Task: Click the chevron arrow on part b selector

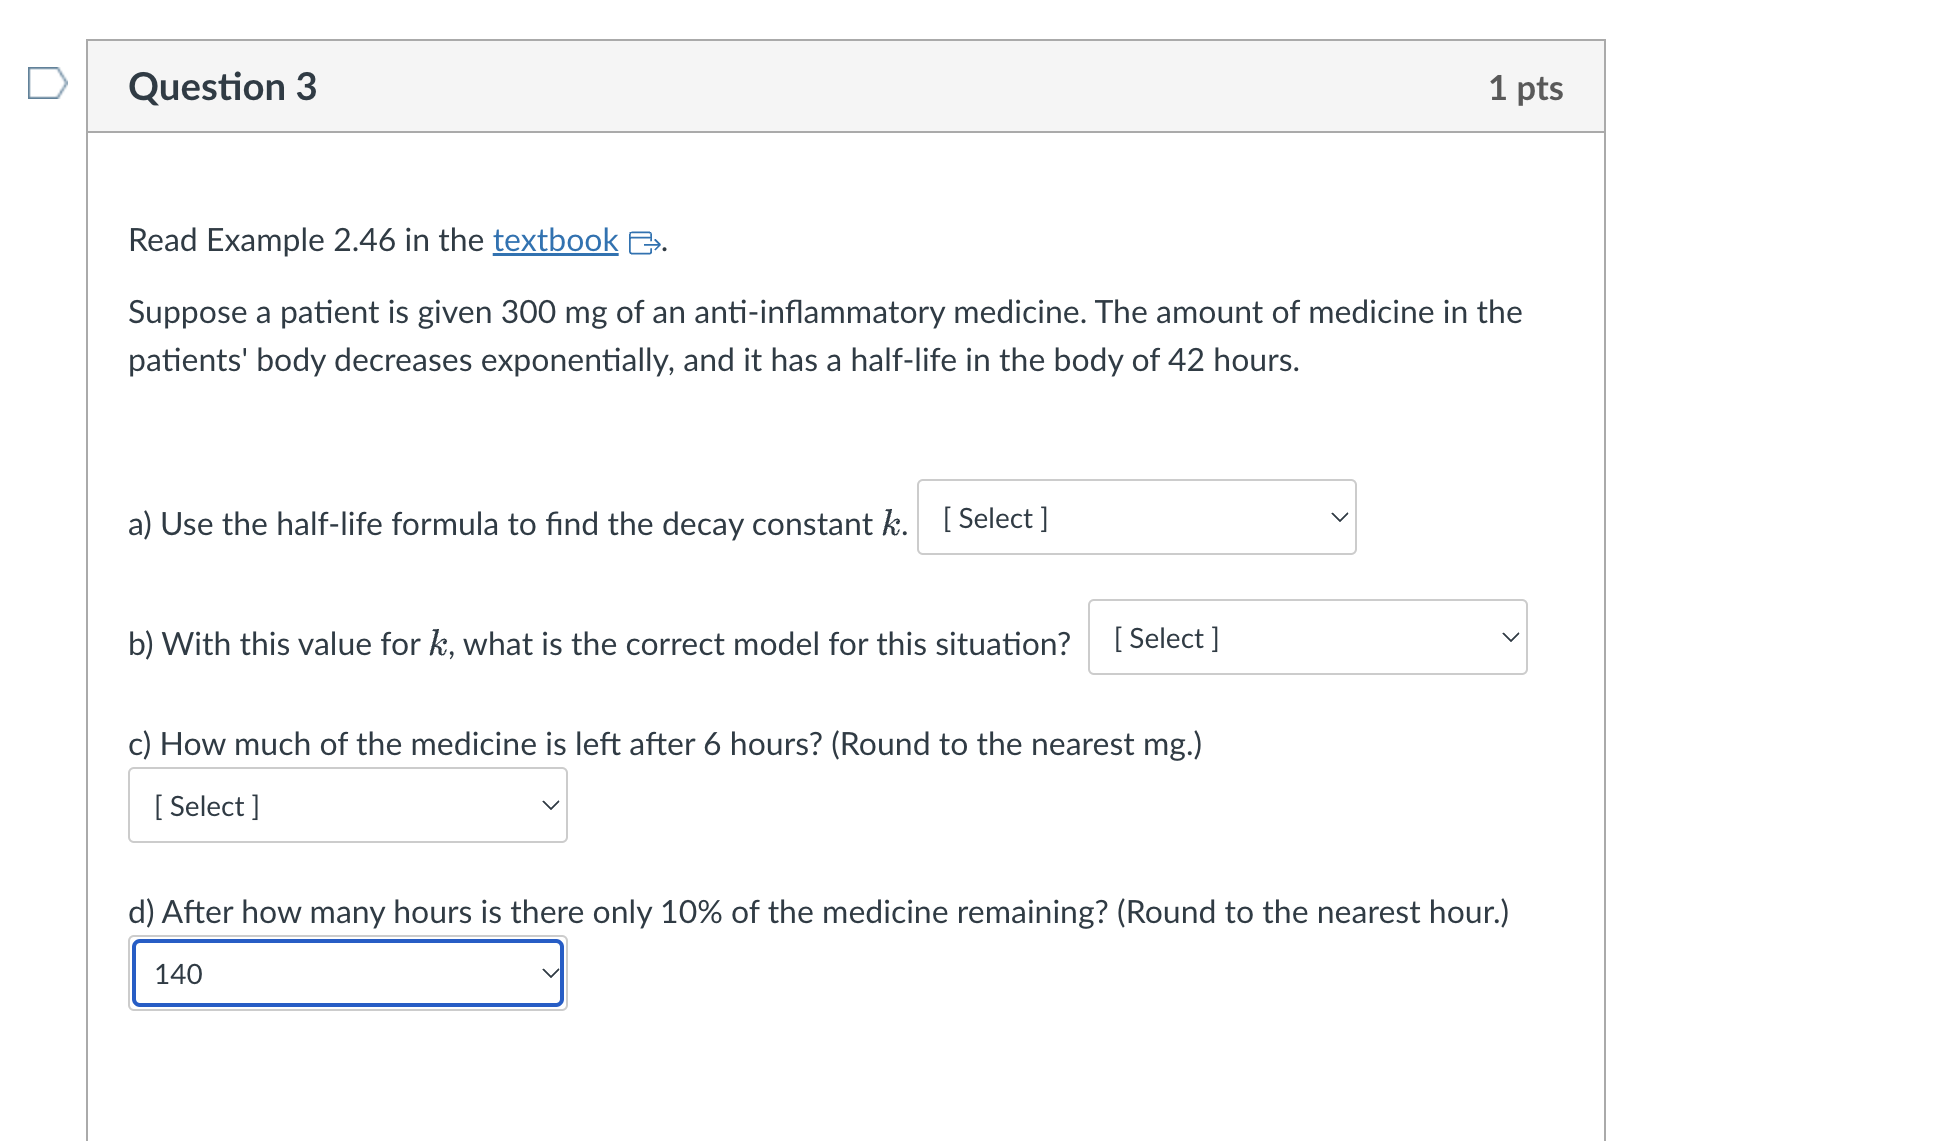Action: pyautogui.click(x=1510, y=637)
